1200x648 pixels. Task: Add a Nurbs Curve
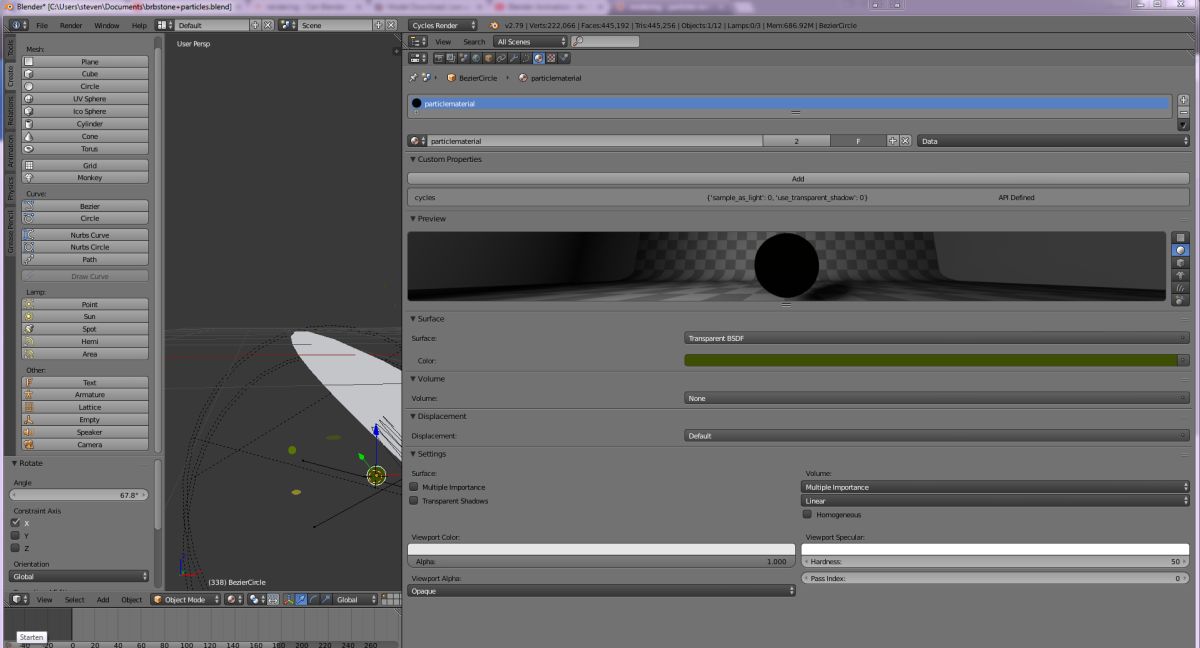(x=85, y=235)
